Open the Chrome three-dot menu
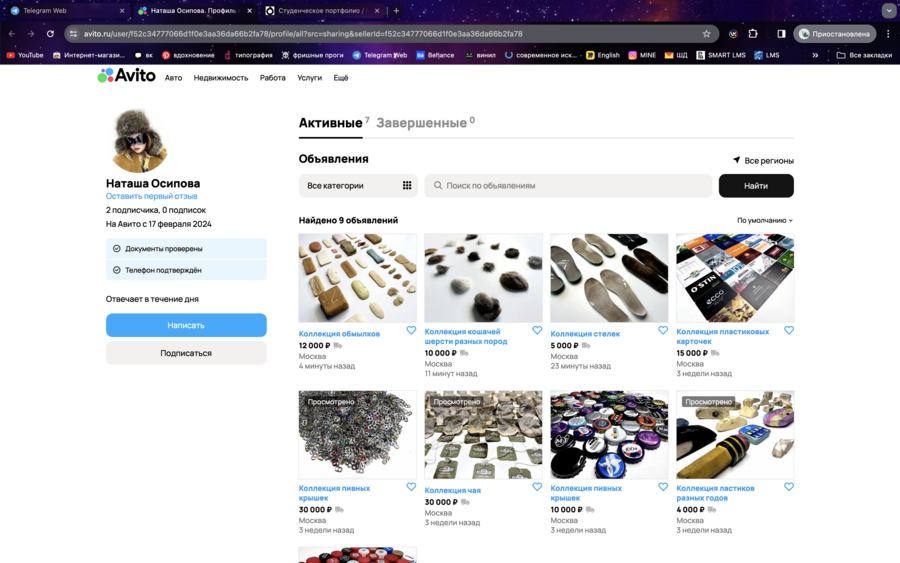This screenshot has height=563, width=900. click(x=888, y=34)
